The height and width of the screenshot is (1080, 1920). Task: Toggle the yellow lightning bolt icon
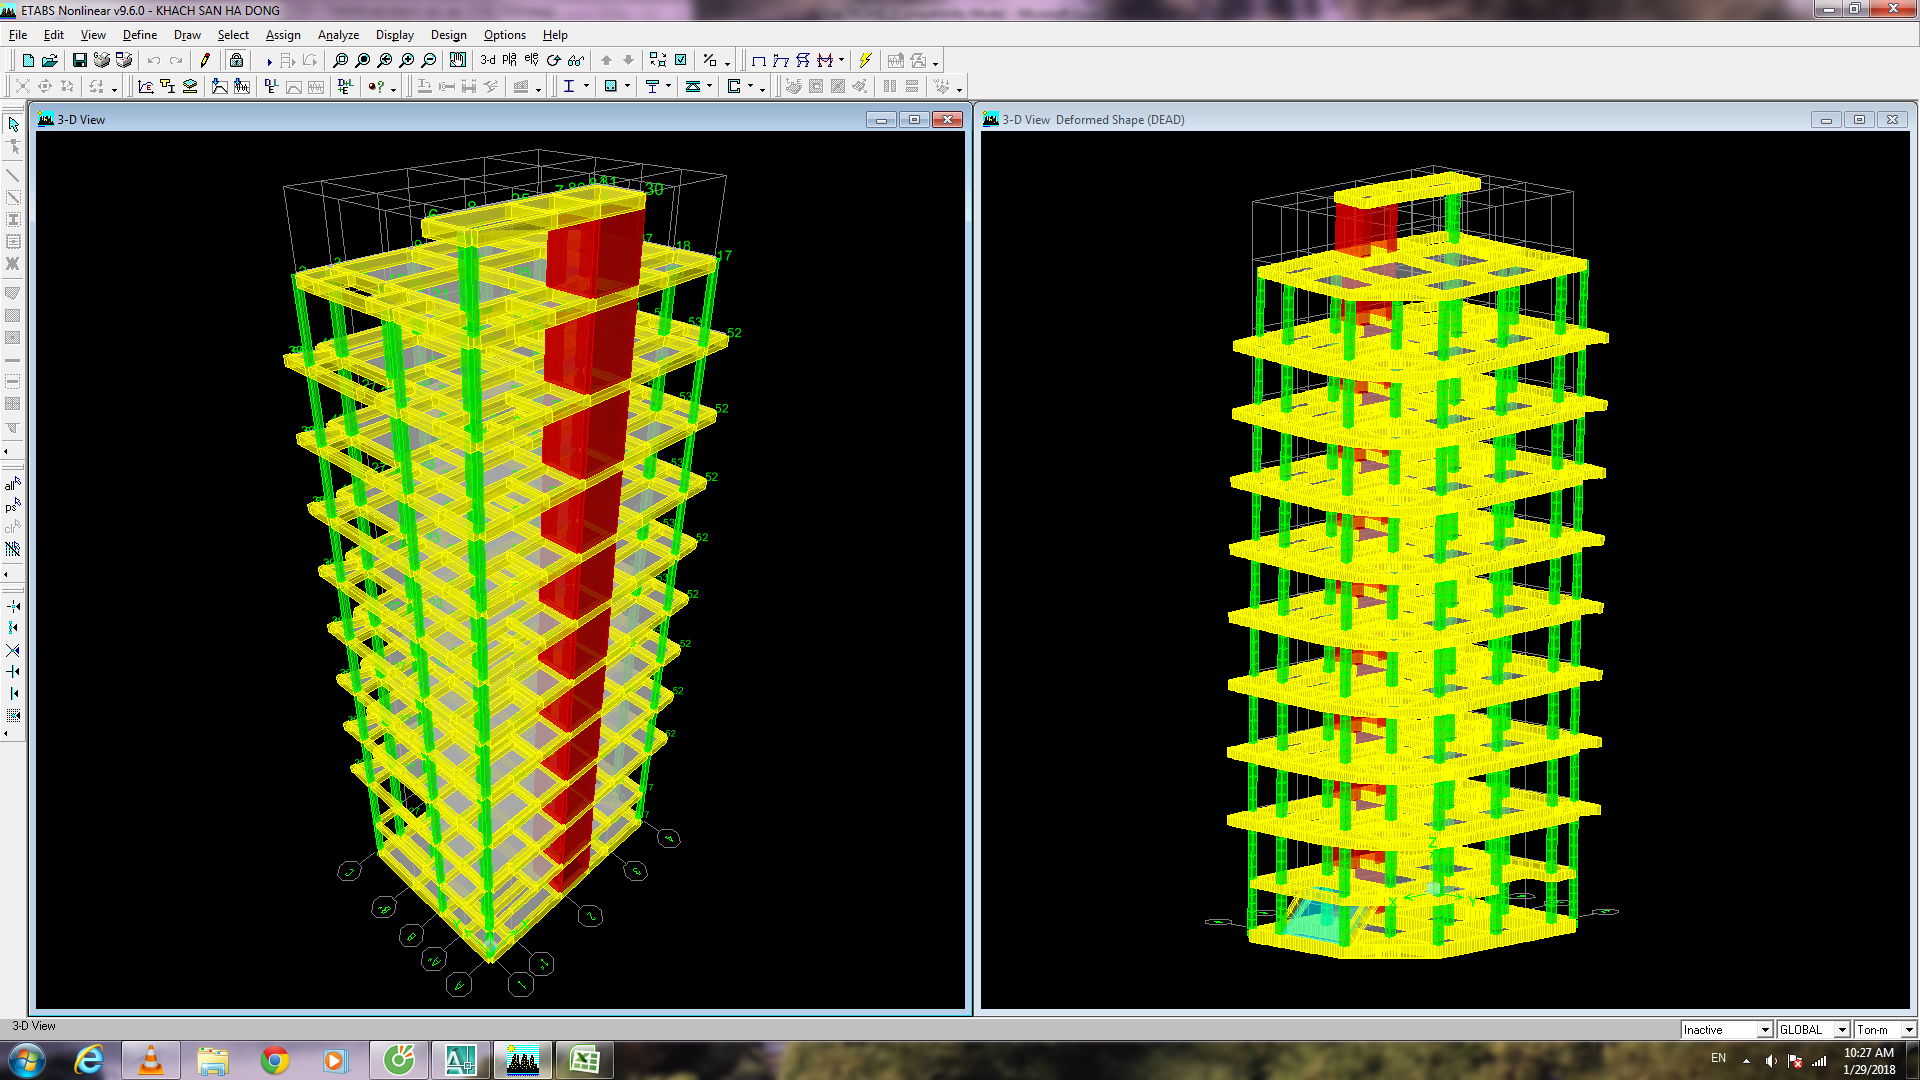[866, 61]
